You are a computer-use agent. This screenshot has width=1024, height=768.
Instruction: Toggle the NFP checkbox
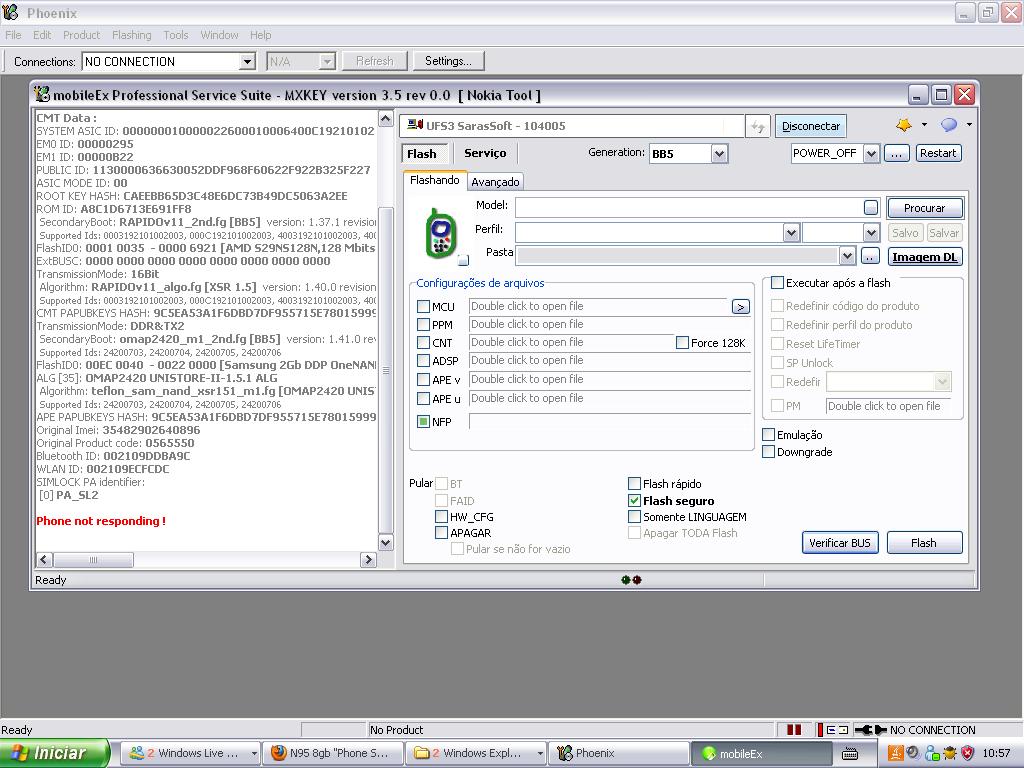(x=423, y=422)
